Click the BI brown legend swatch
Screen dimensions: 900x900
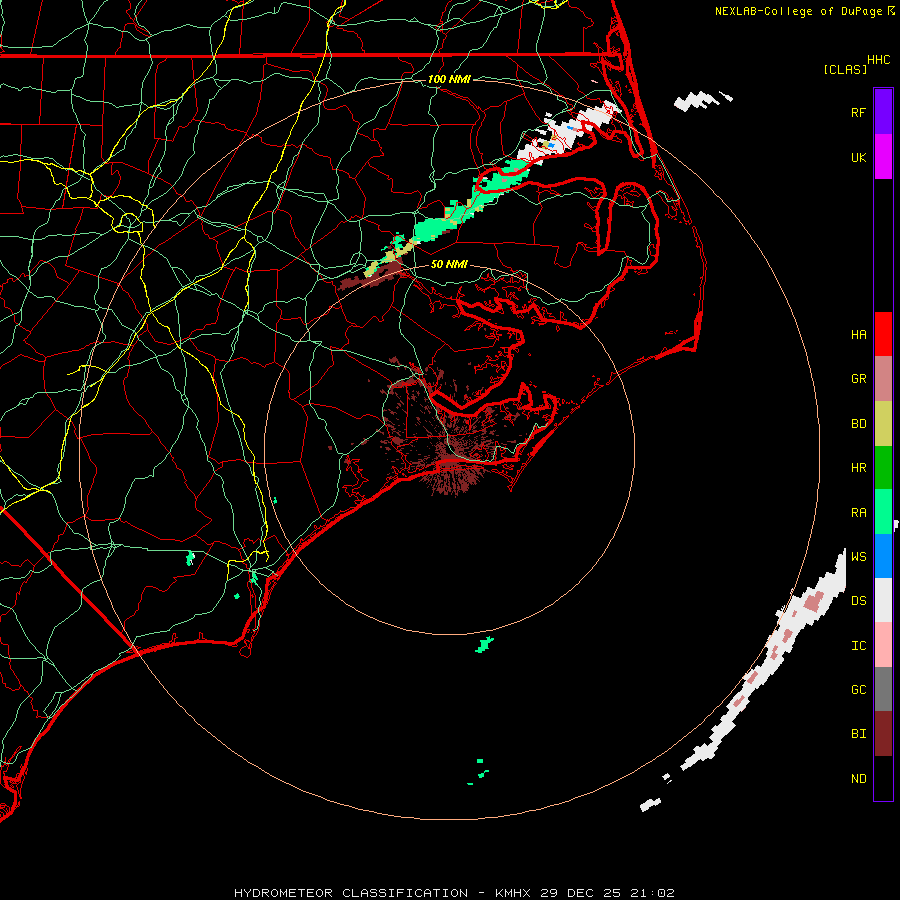[x=883, y=734]
